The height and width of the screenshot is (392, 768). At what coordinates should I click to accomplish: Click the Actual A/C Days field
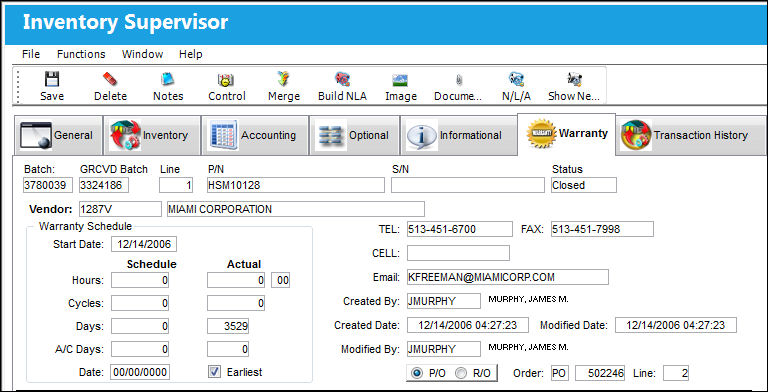click(228, 349)
